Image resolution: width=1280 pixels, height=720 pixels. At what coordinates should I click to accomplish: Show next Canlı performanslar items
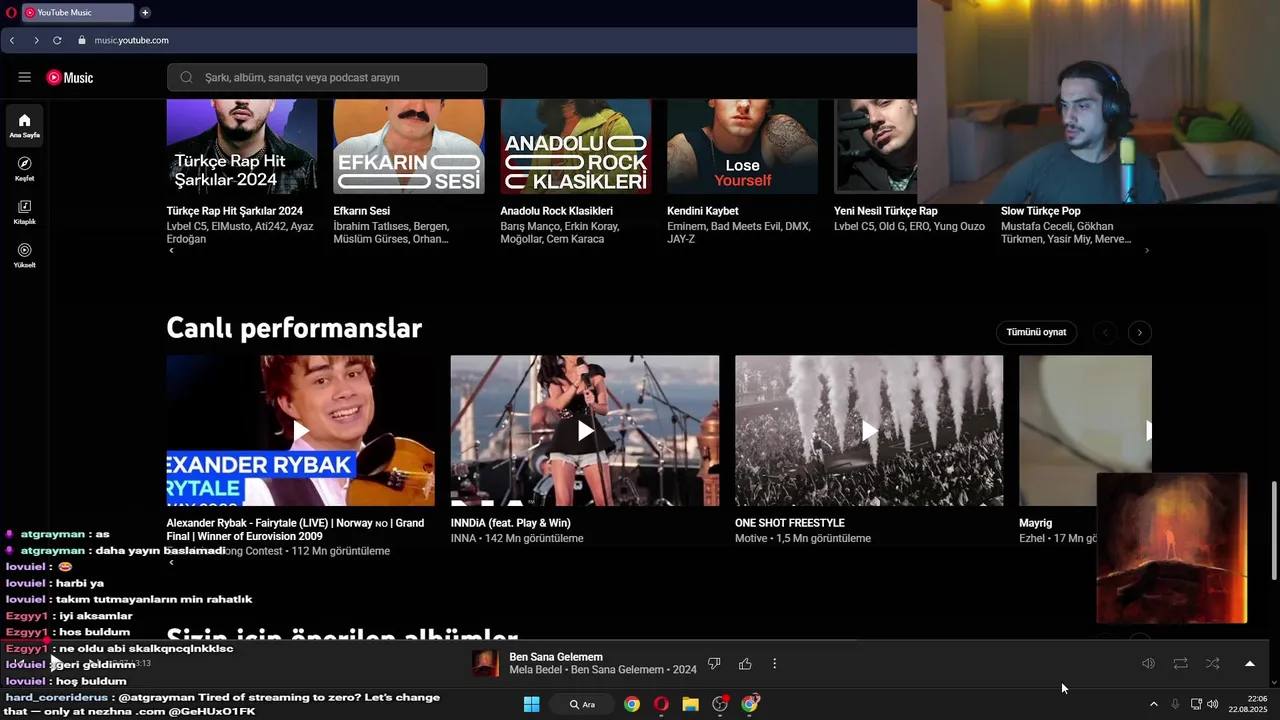(x=1139, y=332)
